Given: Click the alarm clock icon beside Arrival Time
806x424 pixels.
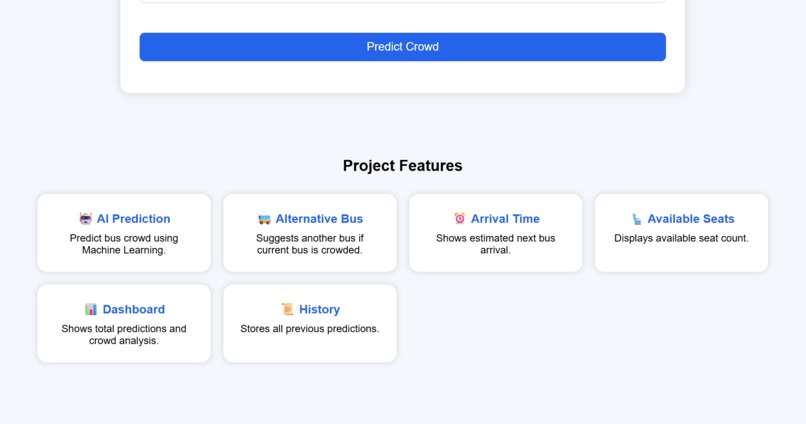Looking at the screenshot, I should coord(460,218).
